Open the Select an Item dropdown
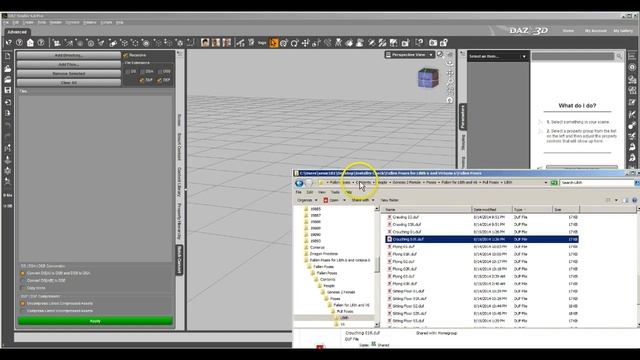Screen dimensions: 640x360 498,56
